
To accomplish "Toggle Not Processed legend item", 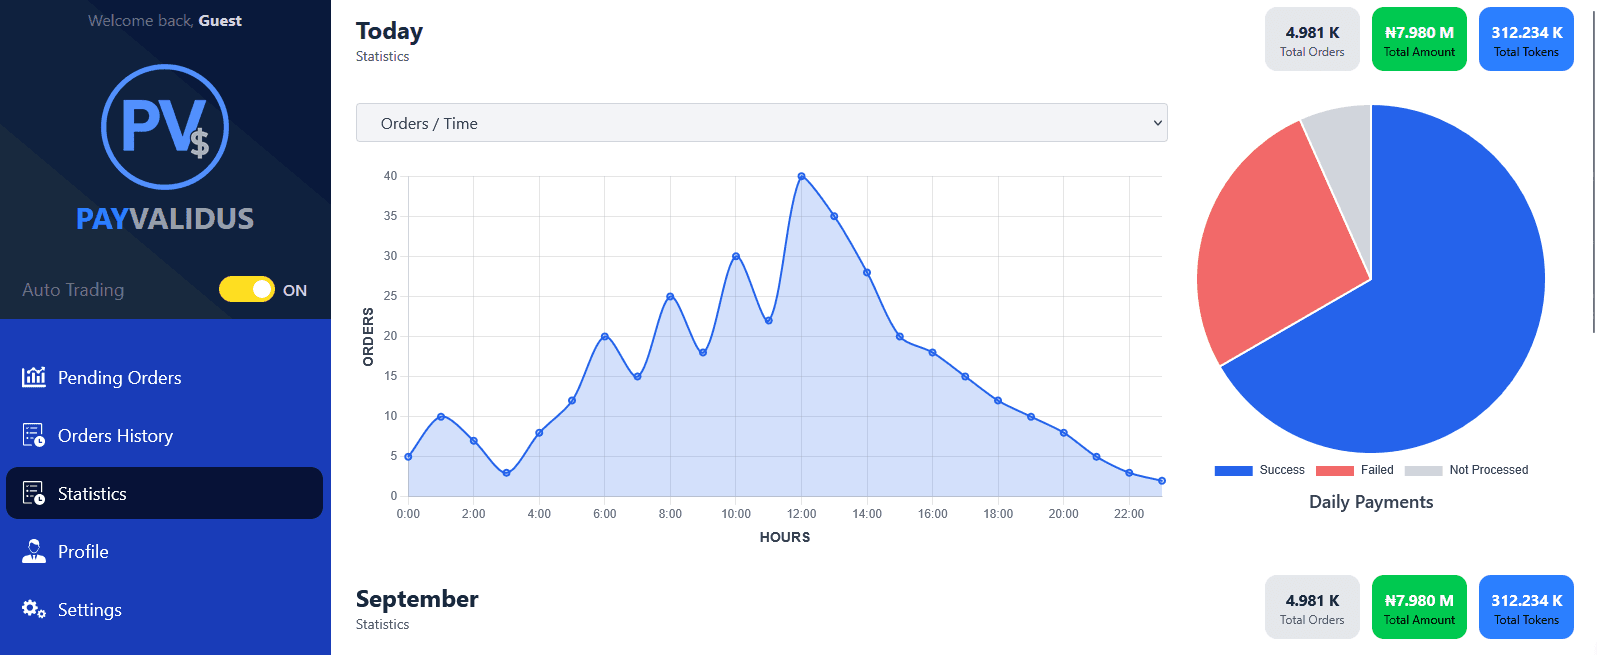I will 1466,470.
